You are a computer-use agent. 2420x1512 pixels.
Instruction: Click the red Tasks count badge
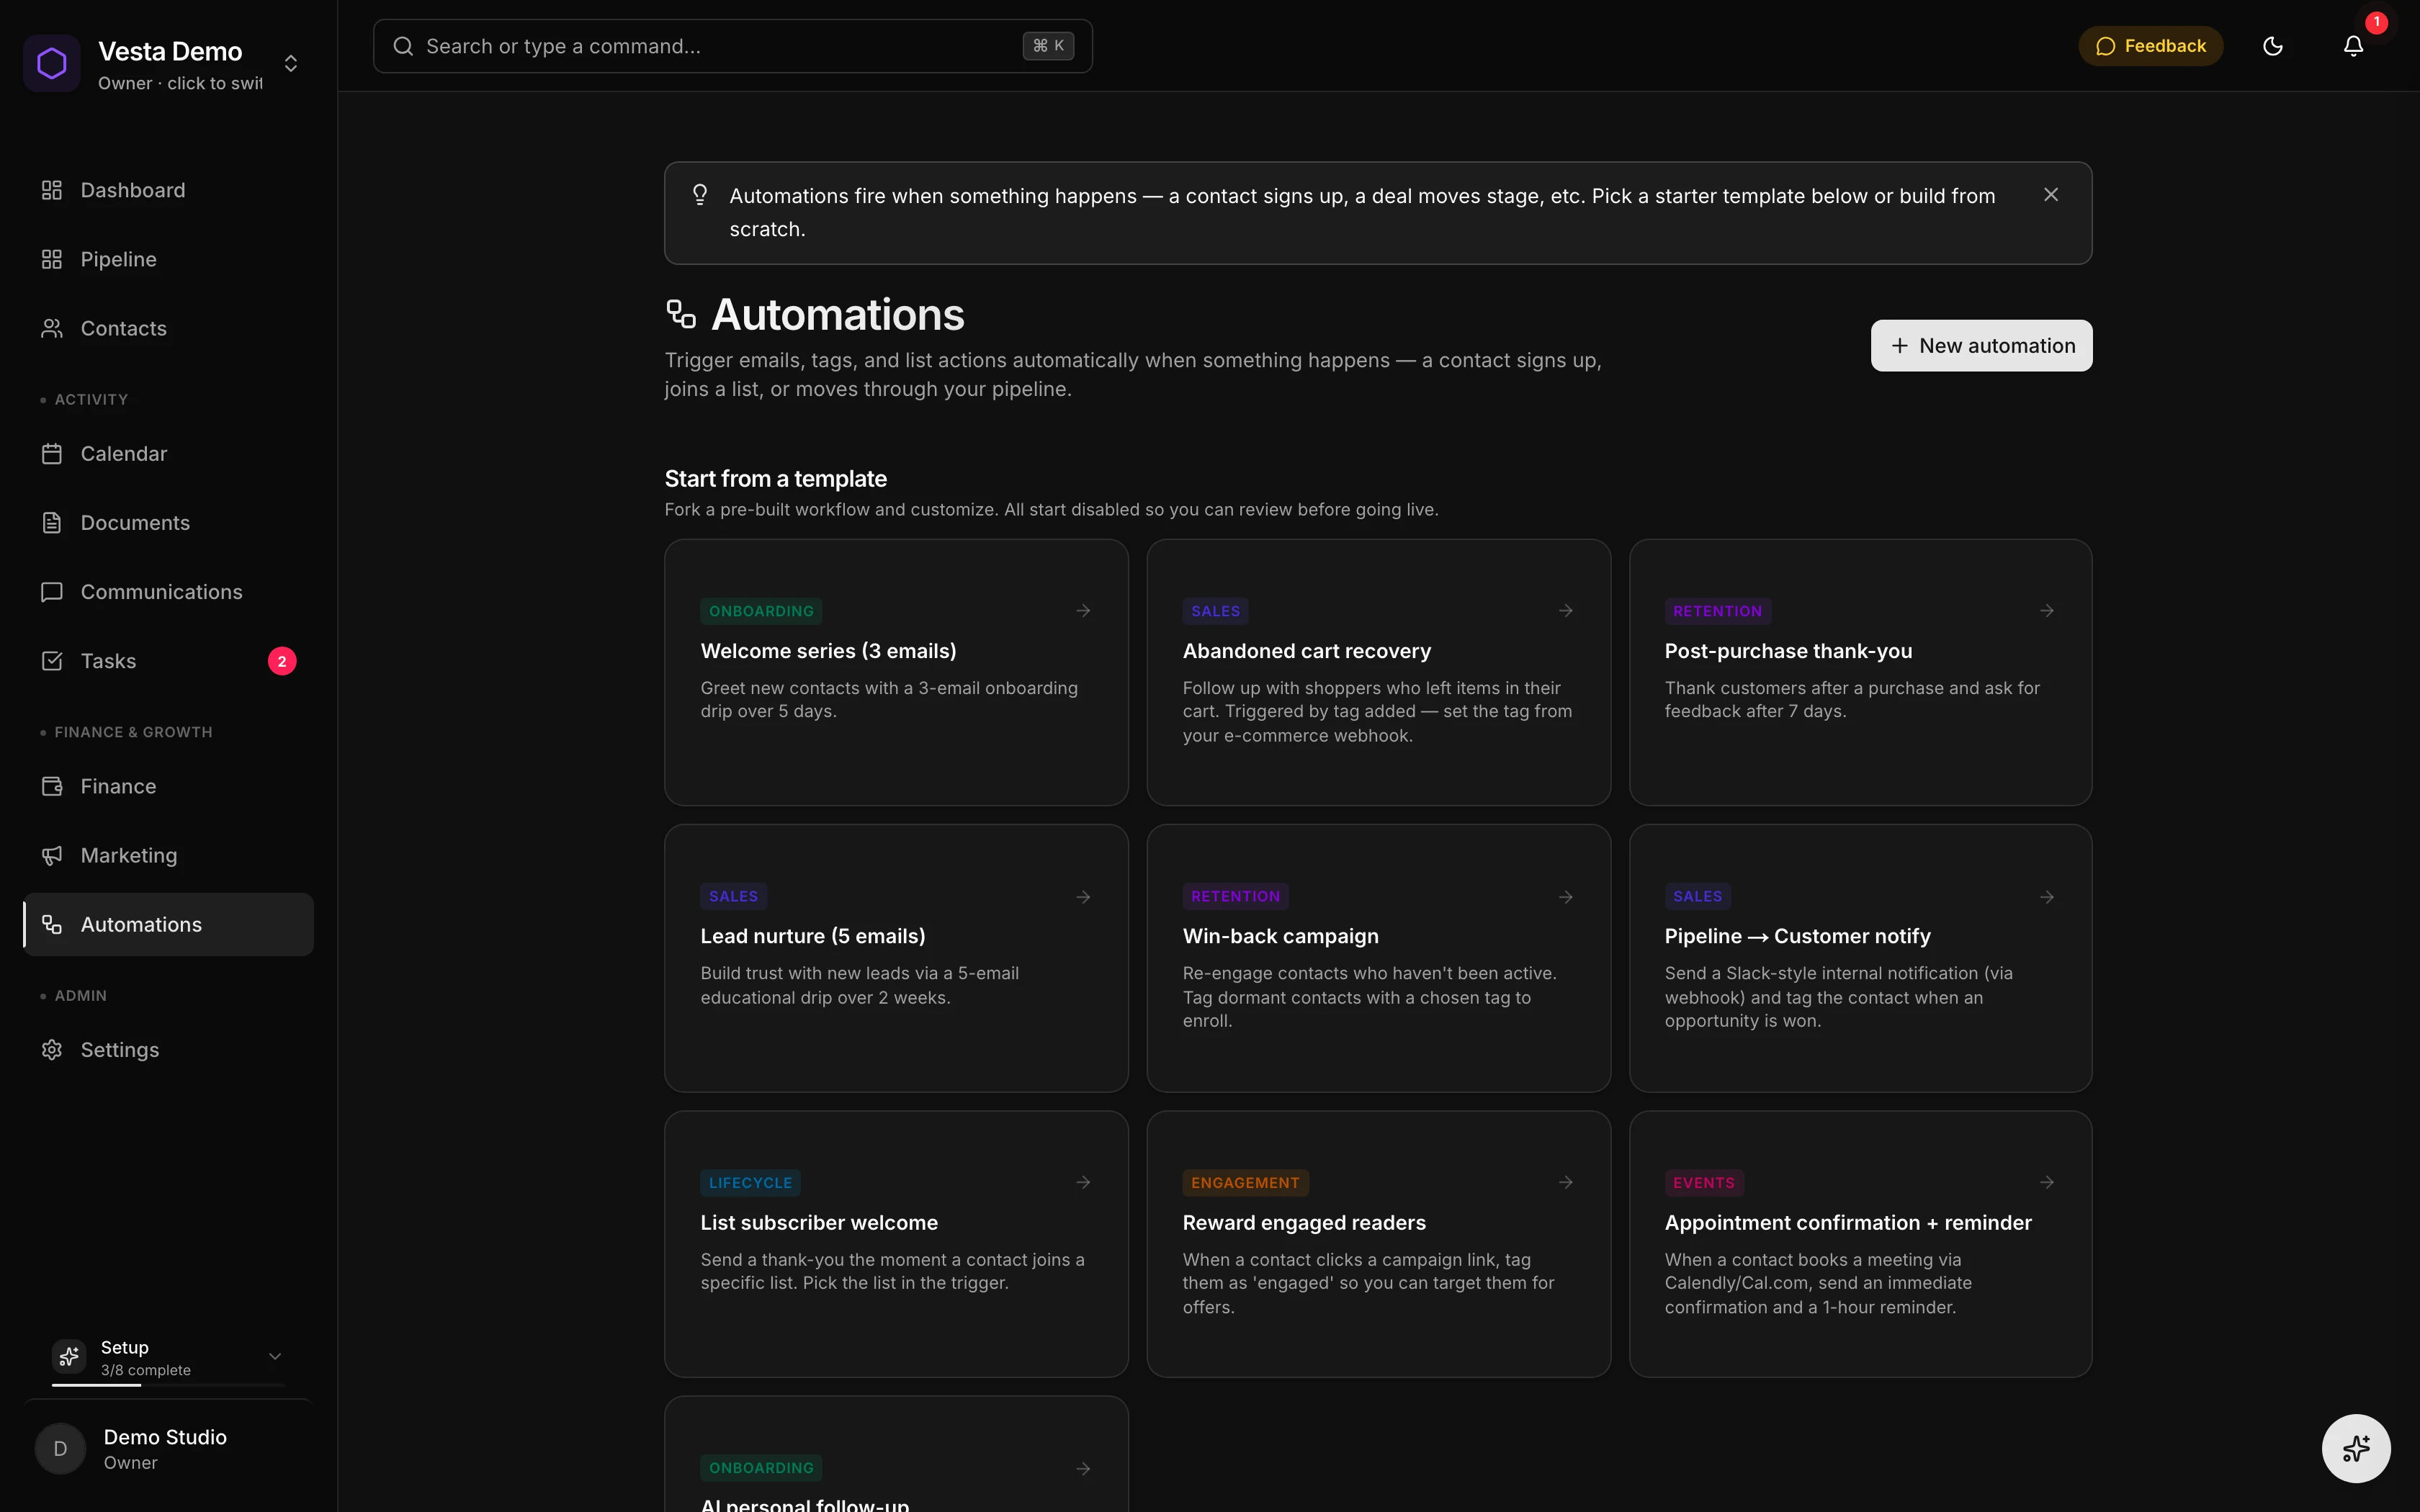pos(282,661)
